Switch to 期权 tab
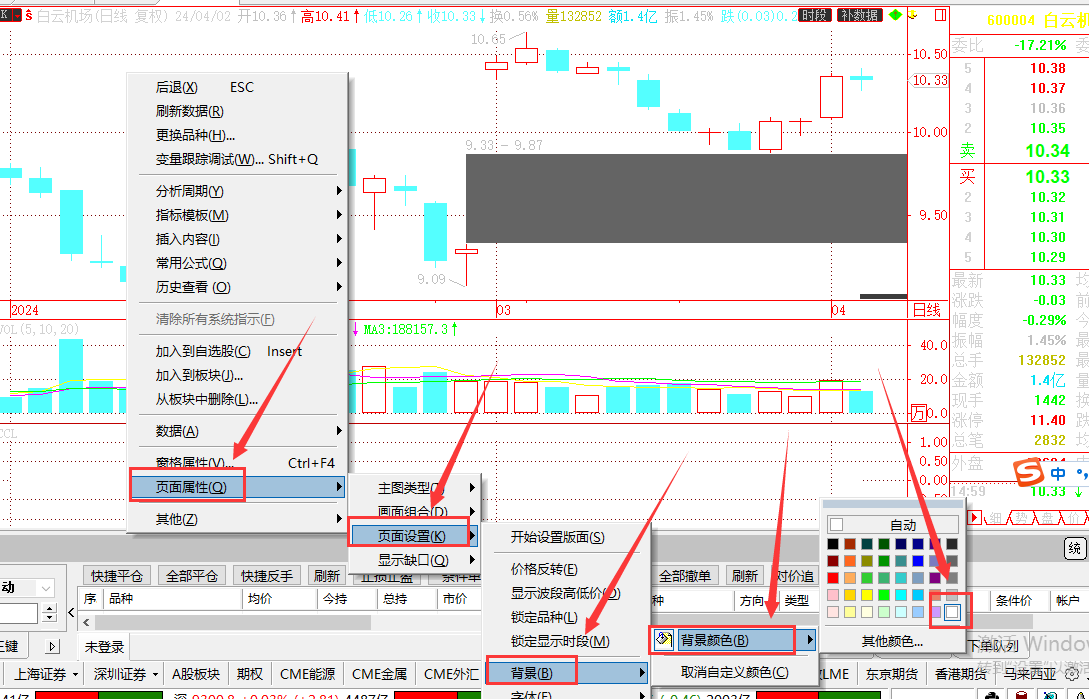This screenshot has width=1089, height=699. (x=249, y=674)
